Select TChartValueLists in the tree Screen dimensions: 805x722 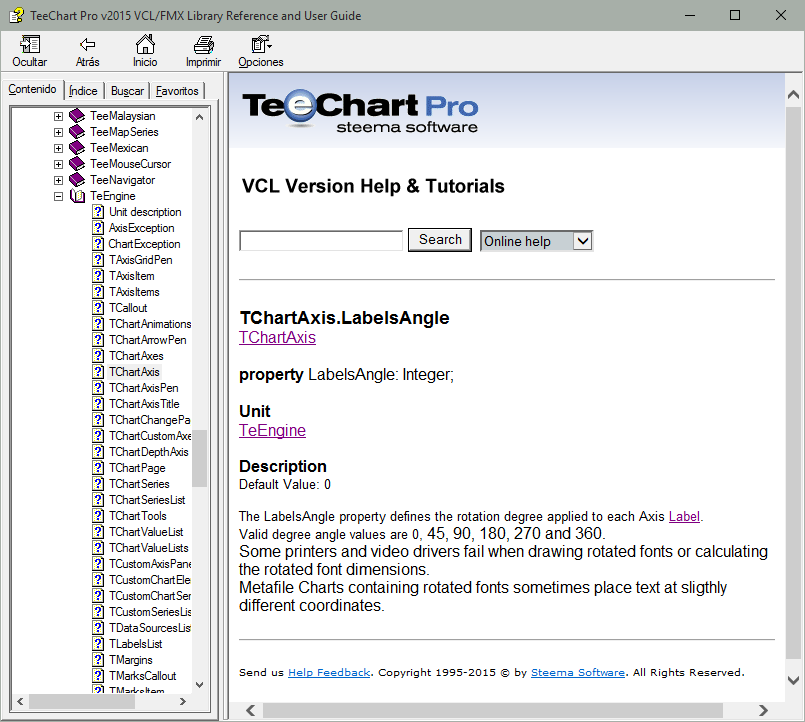pos(149,547)
